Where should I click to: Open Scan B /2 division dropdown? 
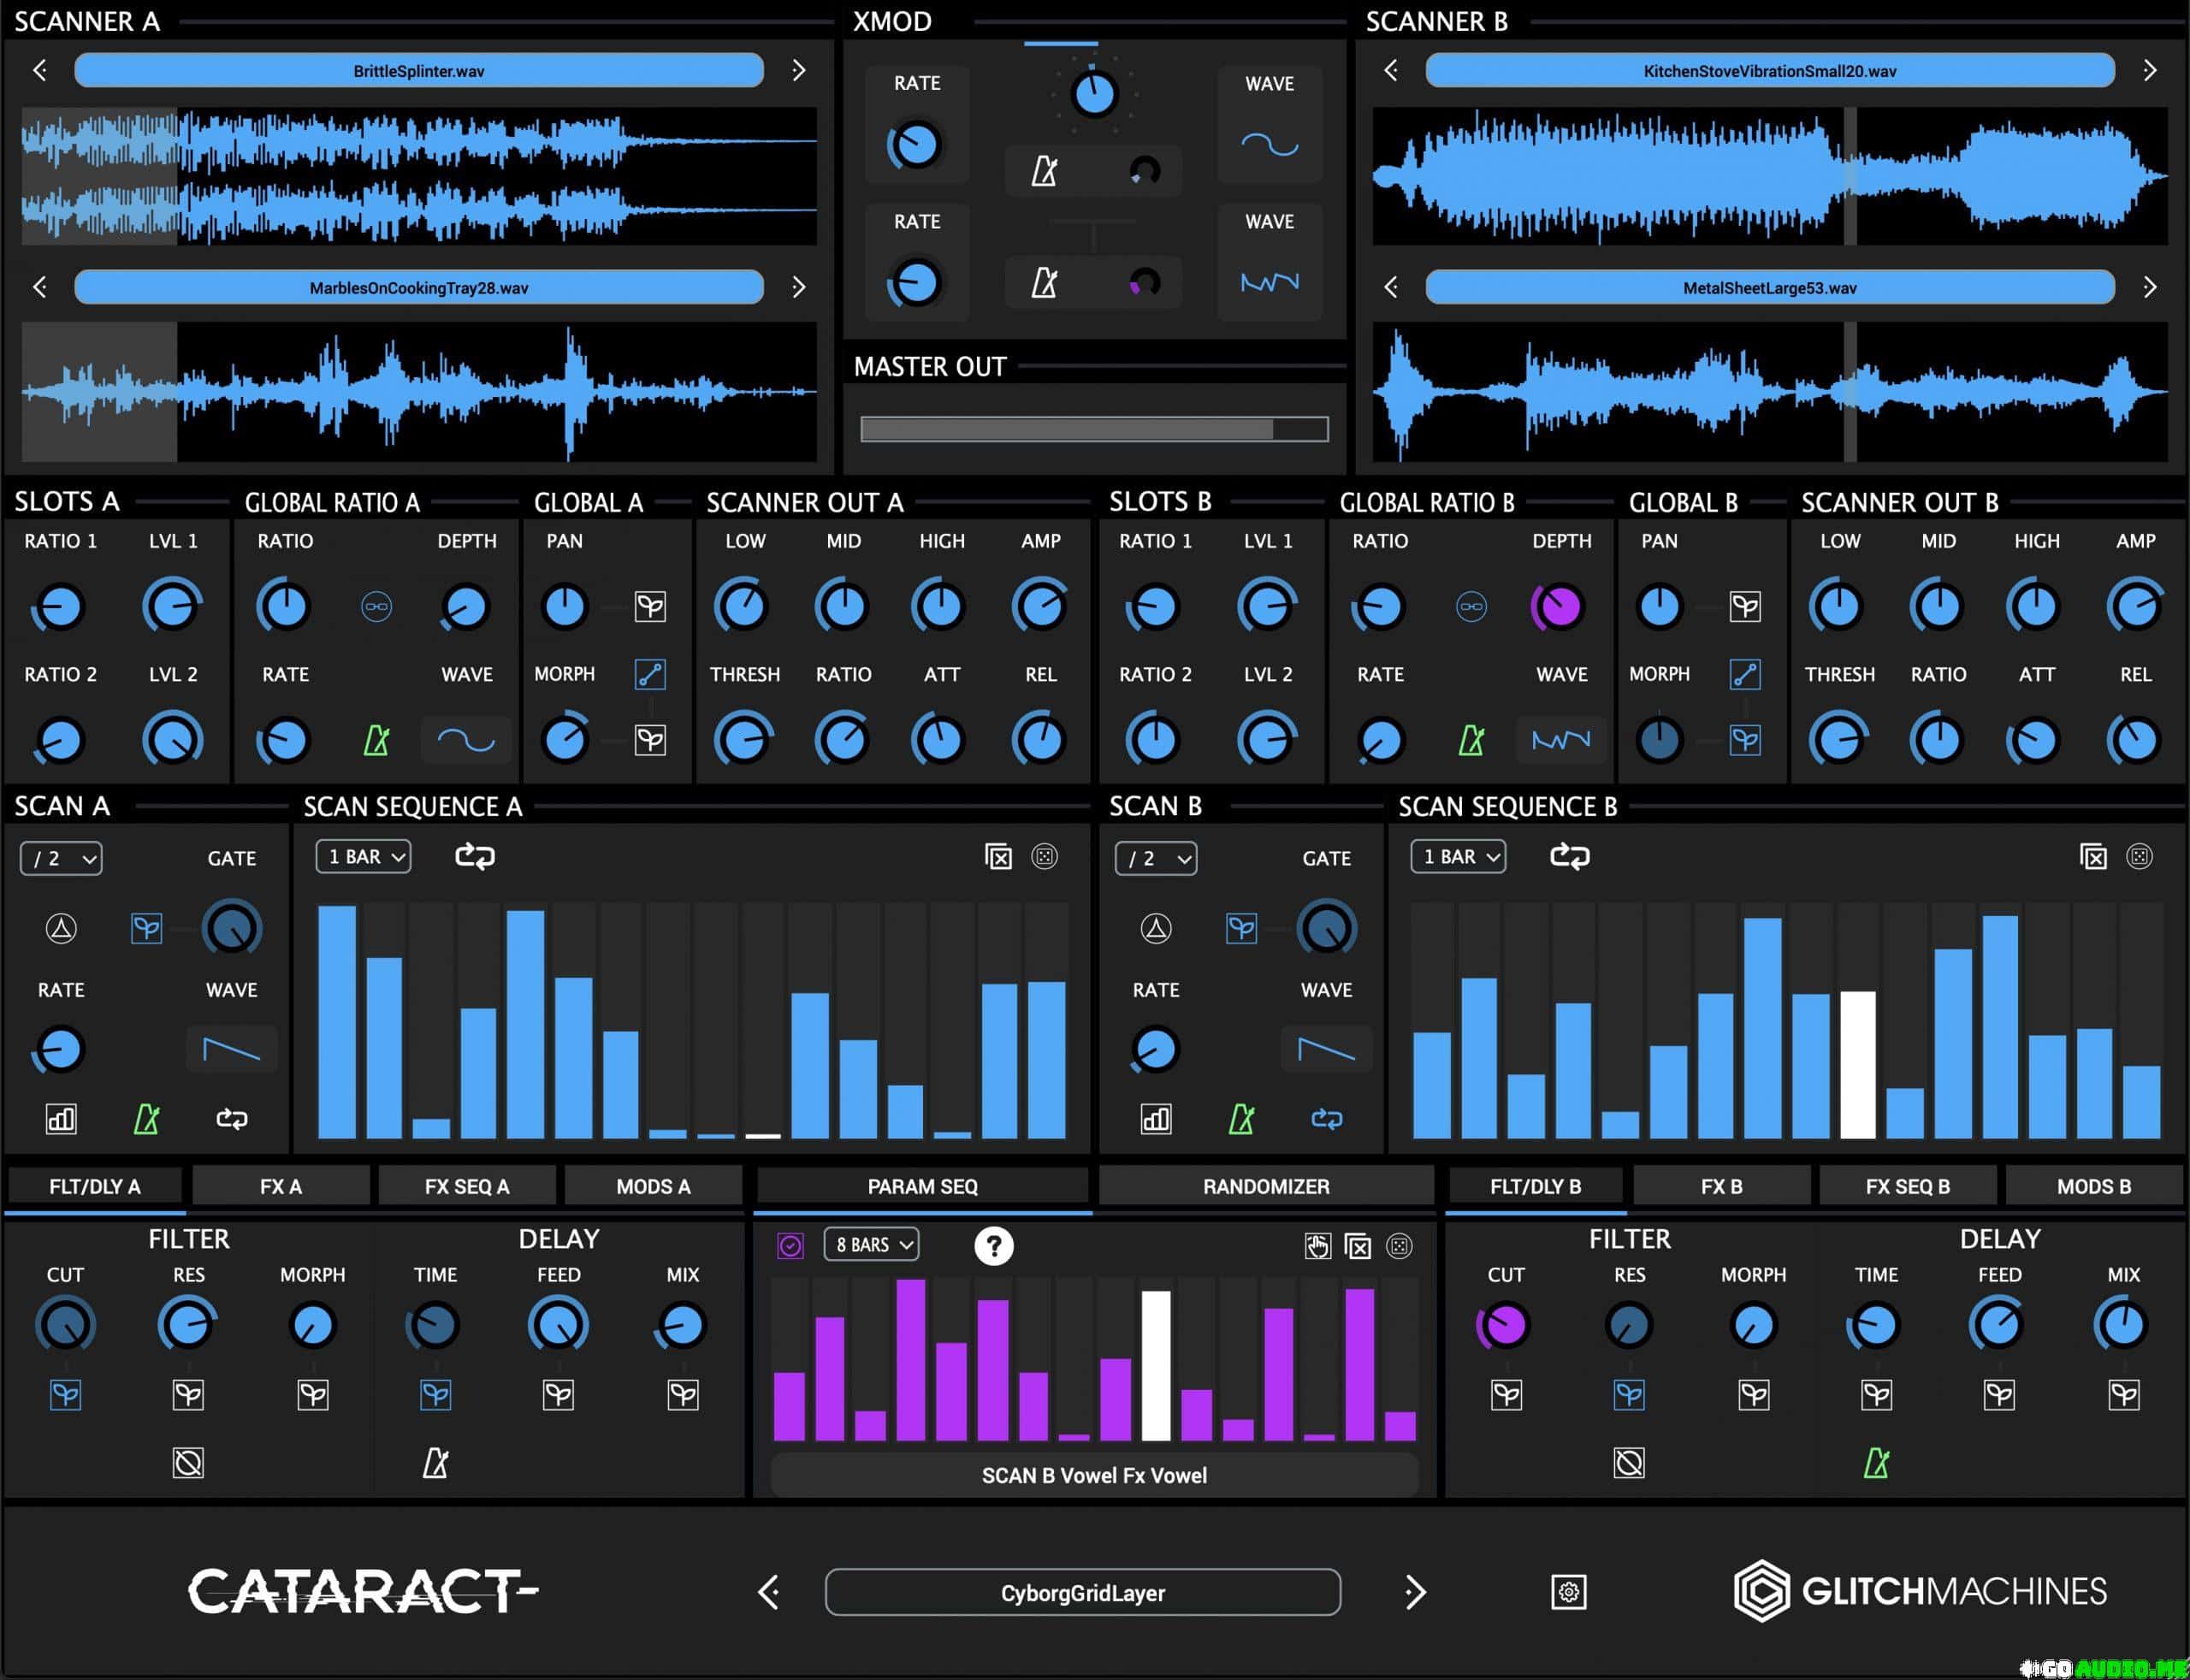(x=1156, y=858)
